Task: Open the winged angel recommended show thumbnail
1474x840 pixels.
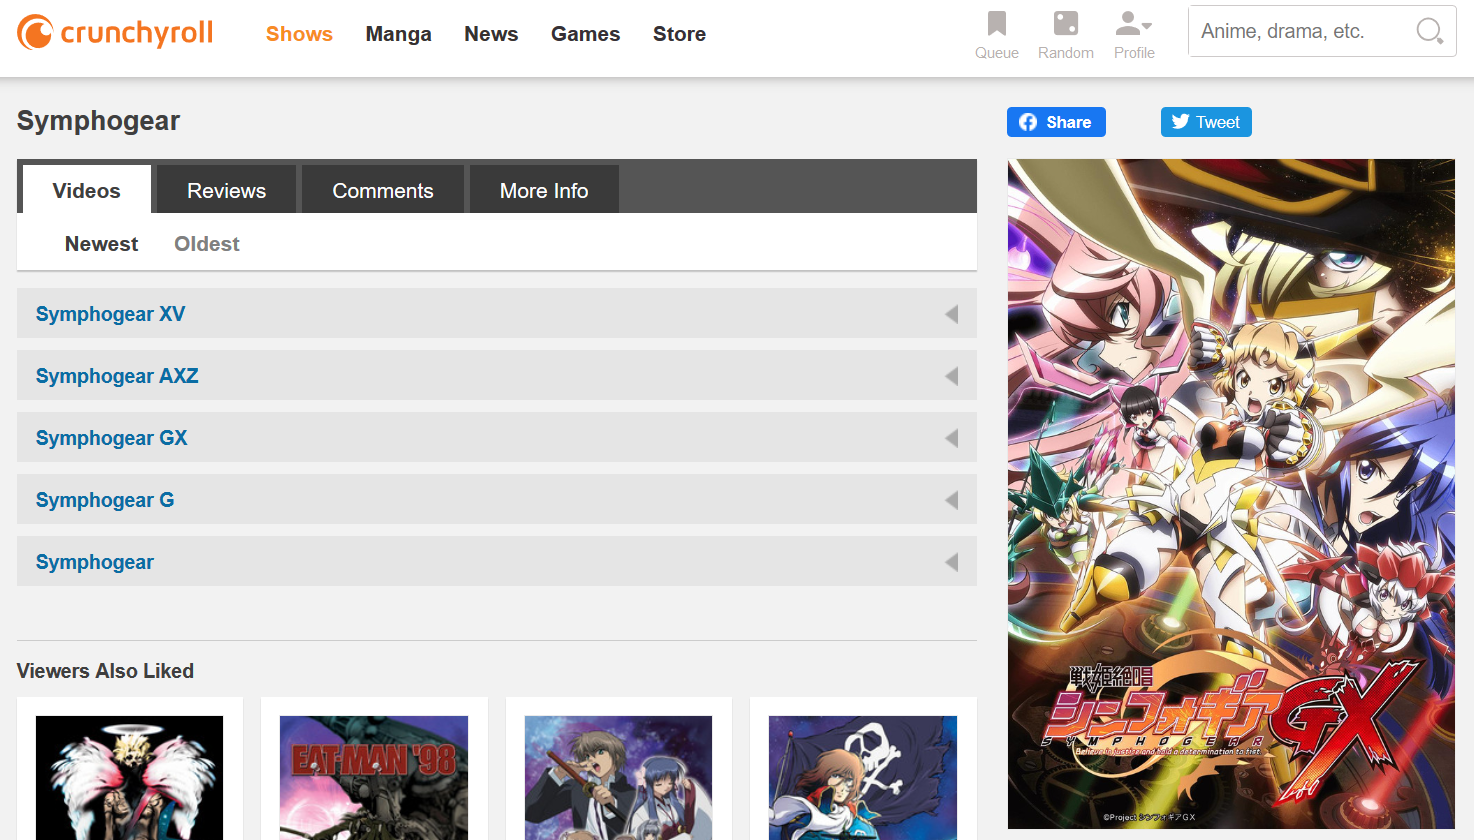Action: click(130, 778)
